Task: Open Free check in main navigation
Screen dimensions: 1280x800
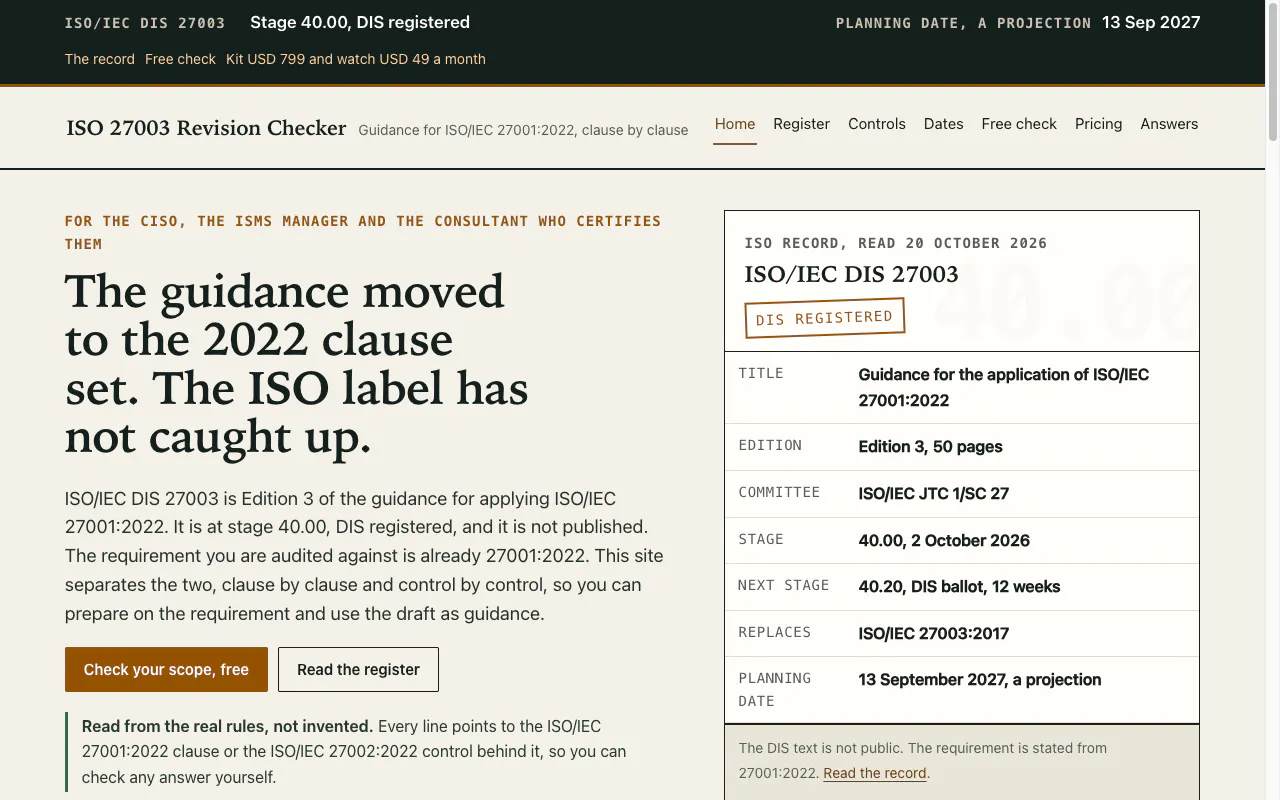Action: point(1019,124)
